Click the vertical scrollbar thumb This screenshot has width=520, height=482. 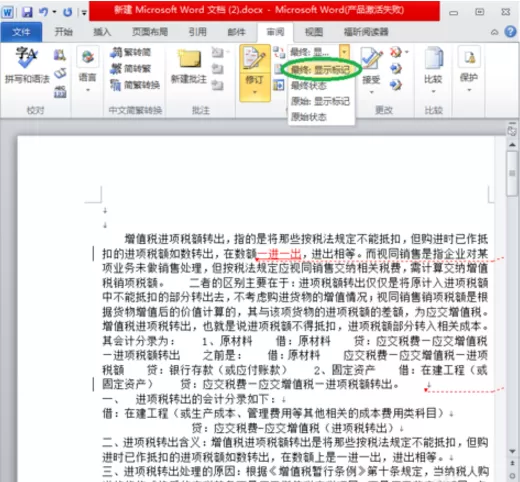(512, 173)
